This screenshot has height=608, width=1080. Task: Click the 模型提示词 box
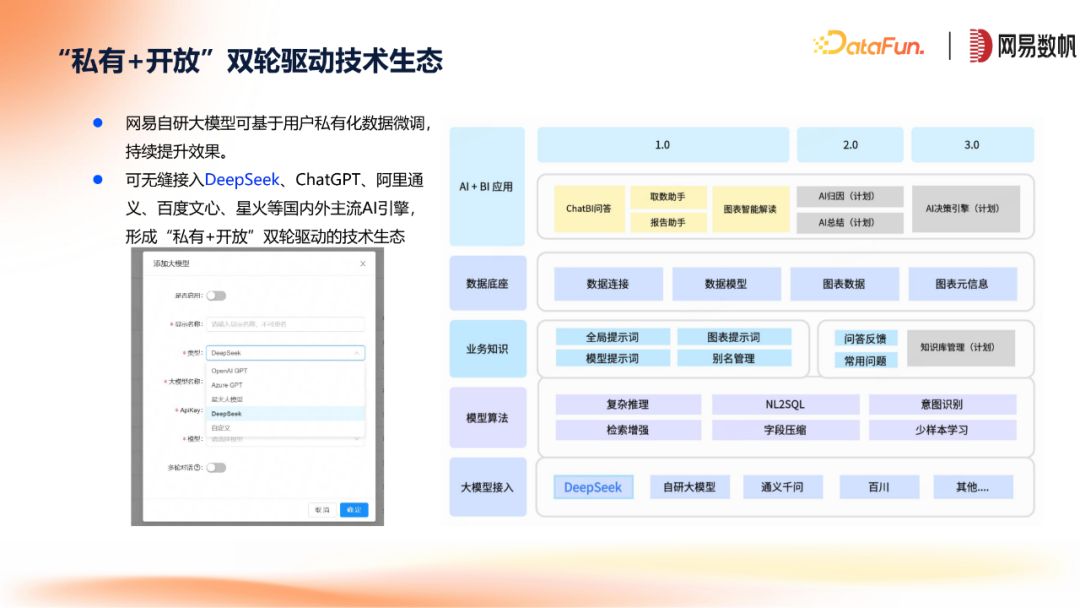coord(612,358)
